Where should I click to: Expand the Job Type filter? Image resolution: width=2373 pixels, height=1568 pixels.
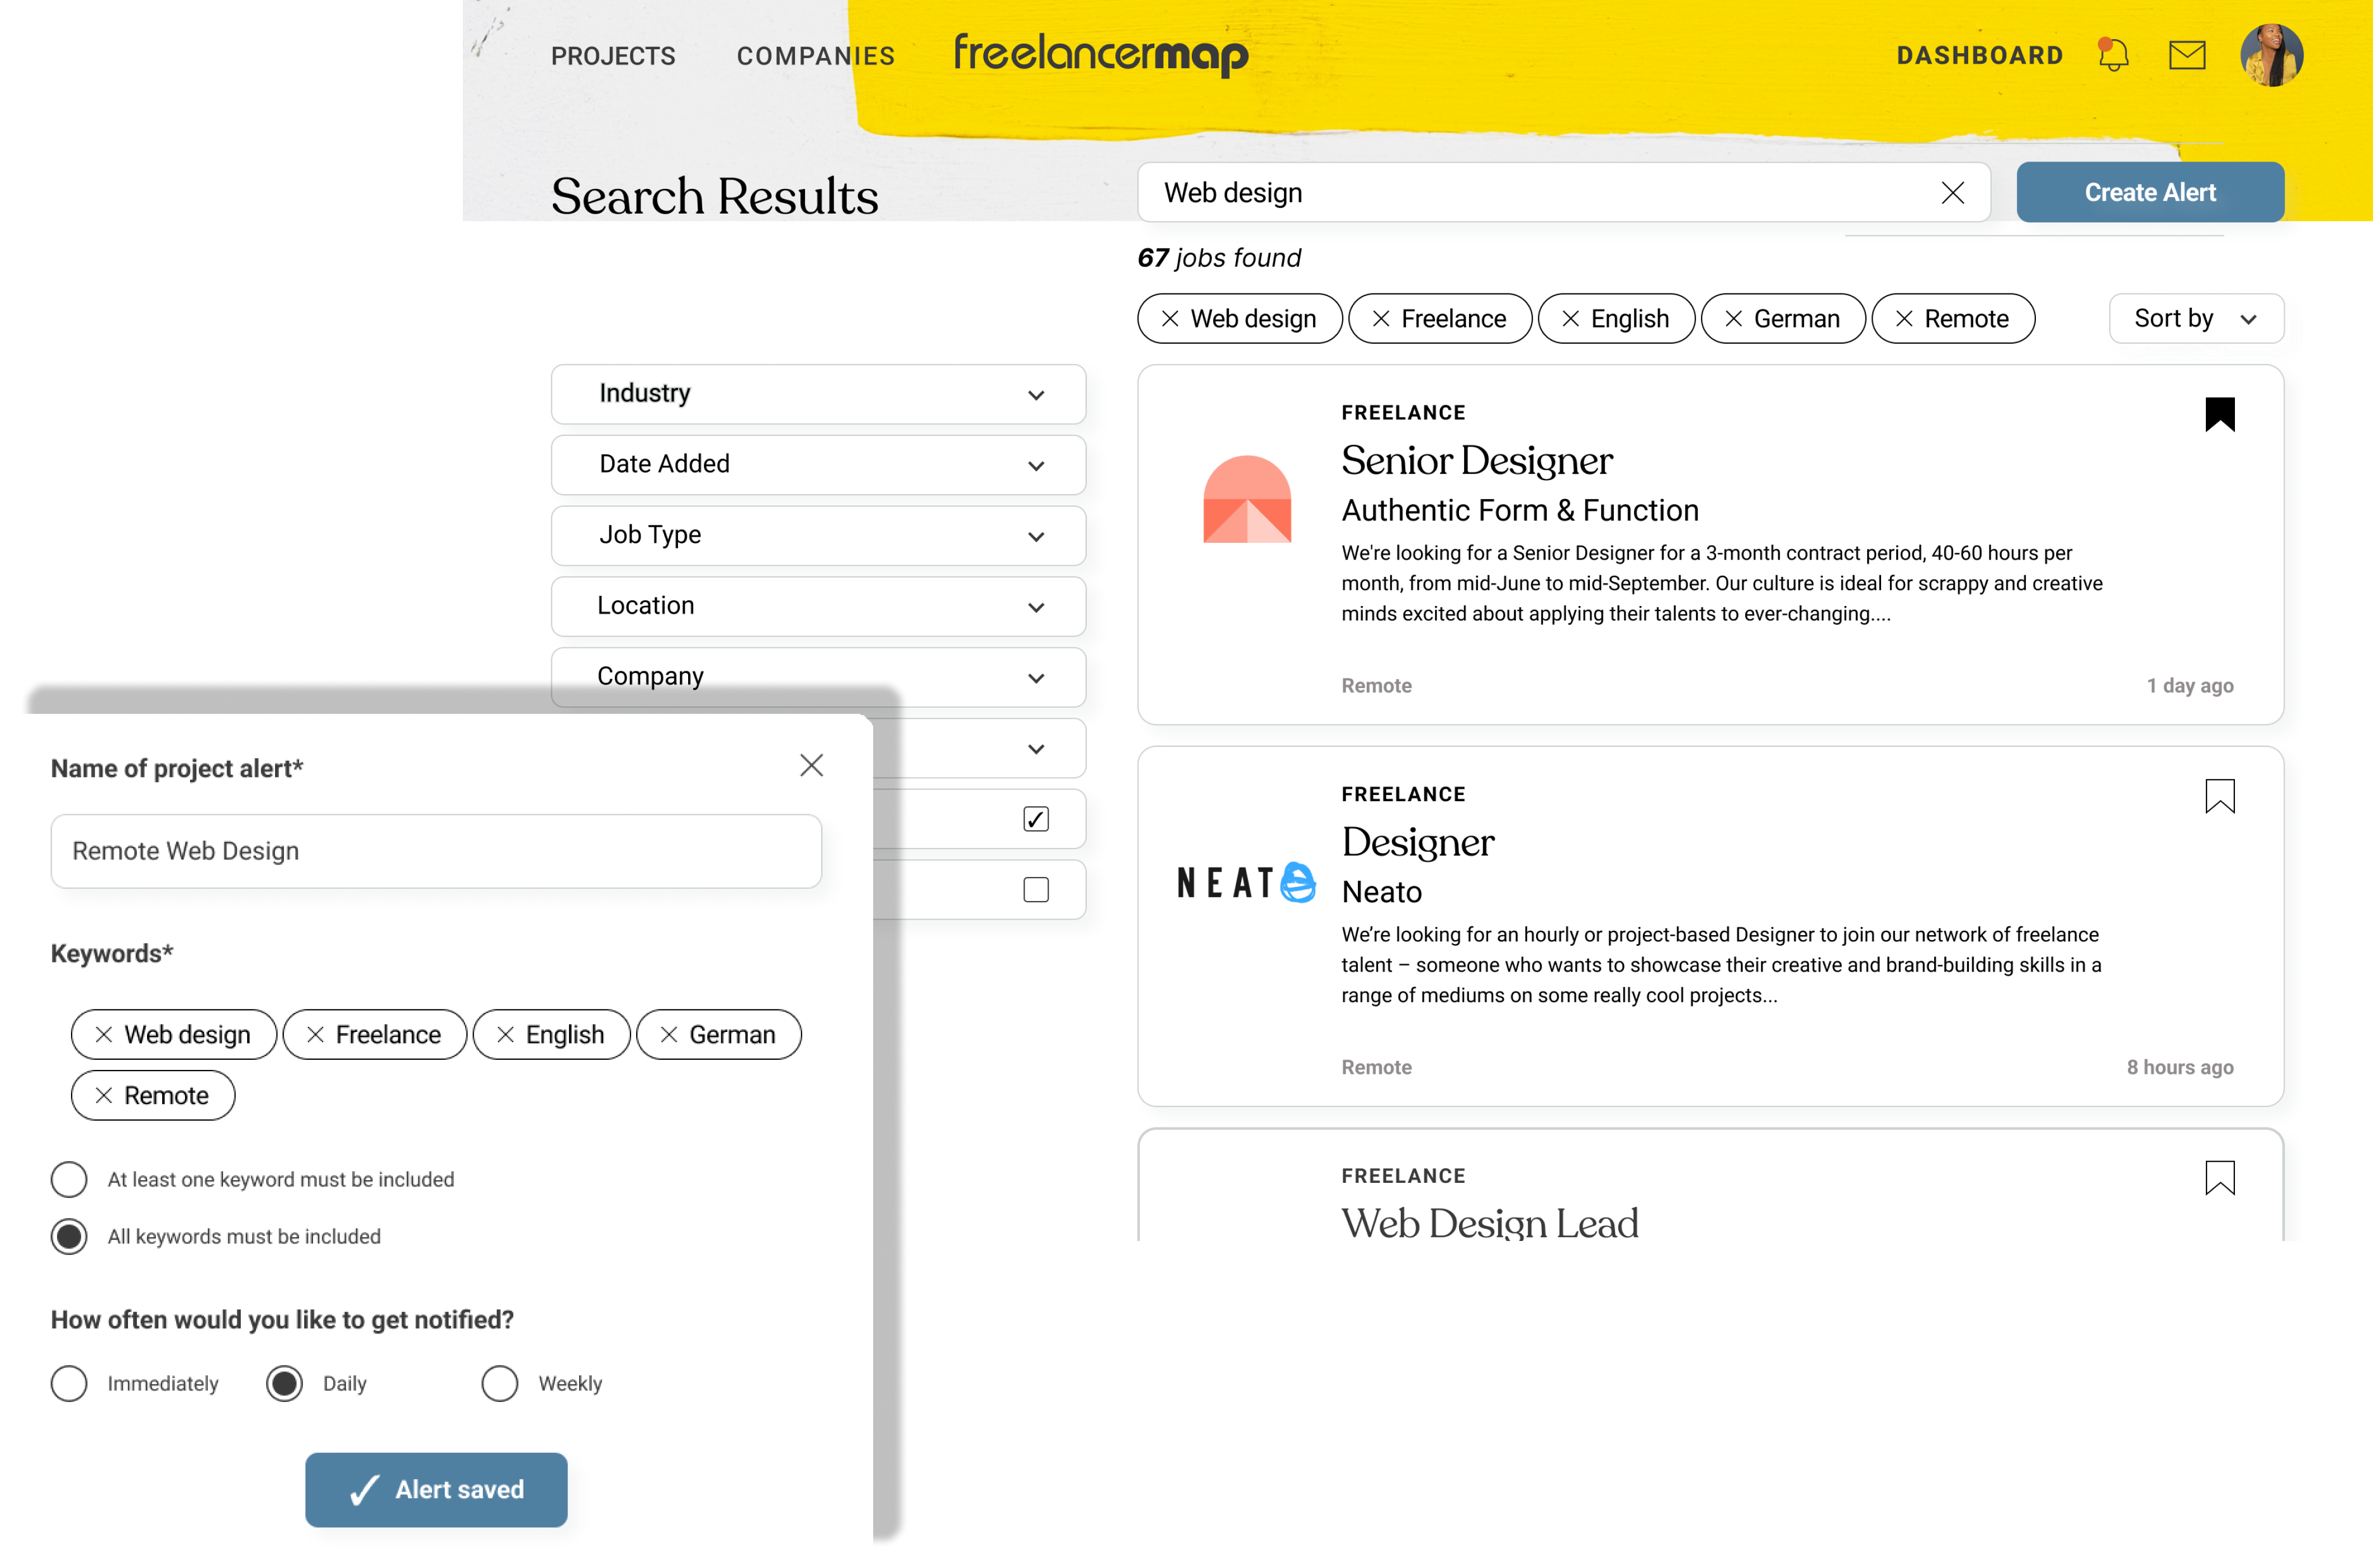pos(817,535)
